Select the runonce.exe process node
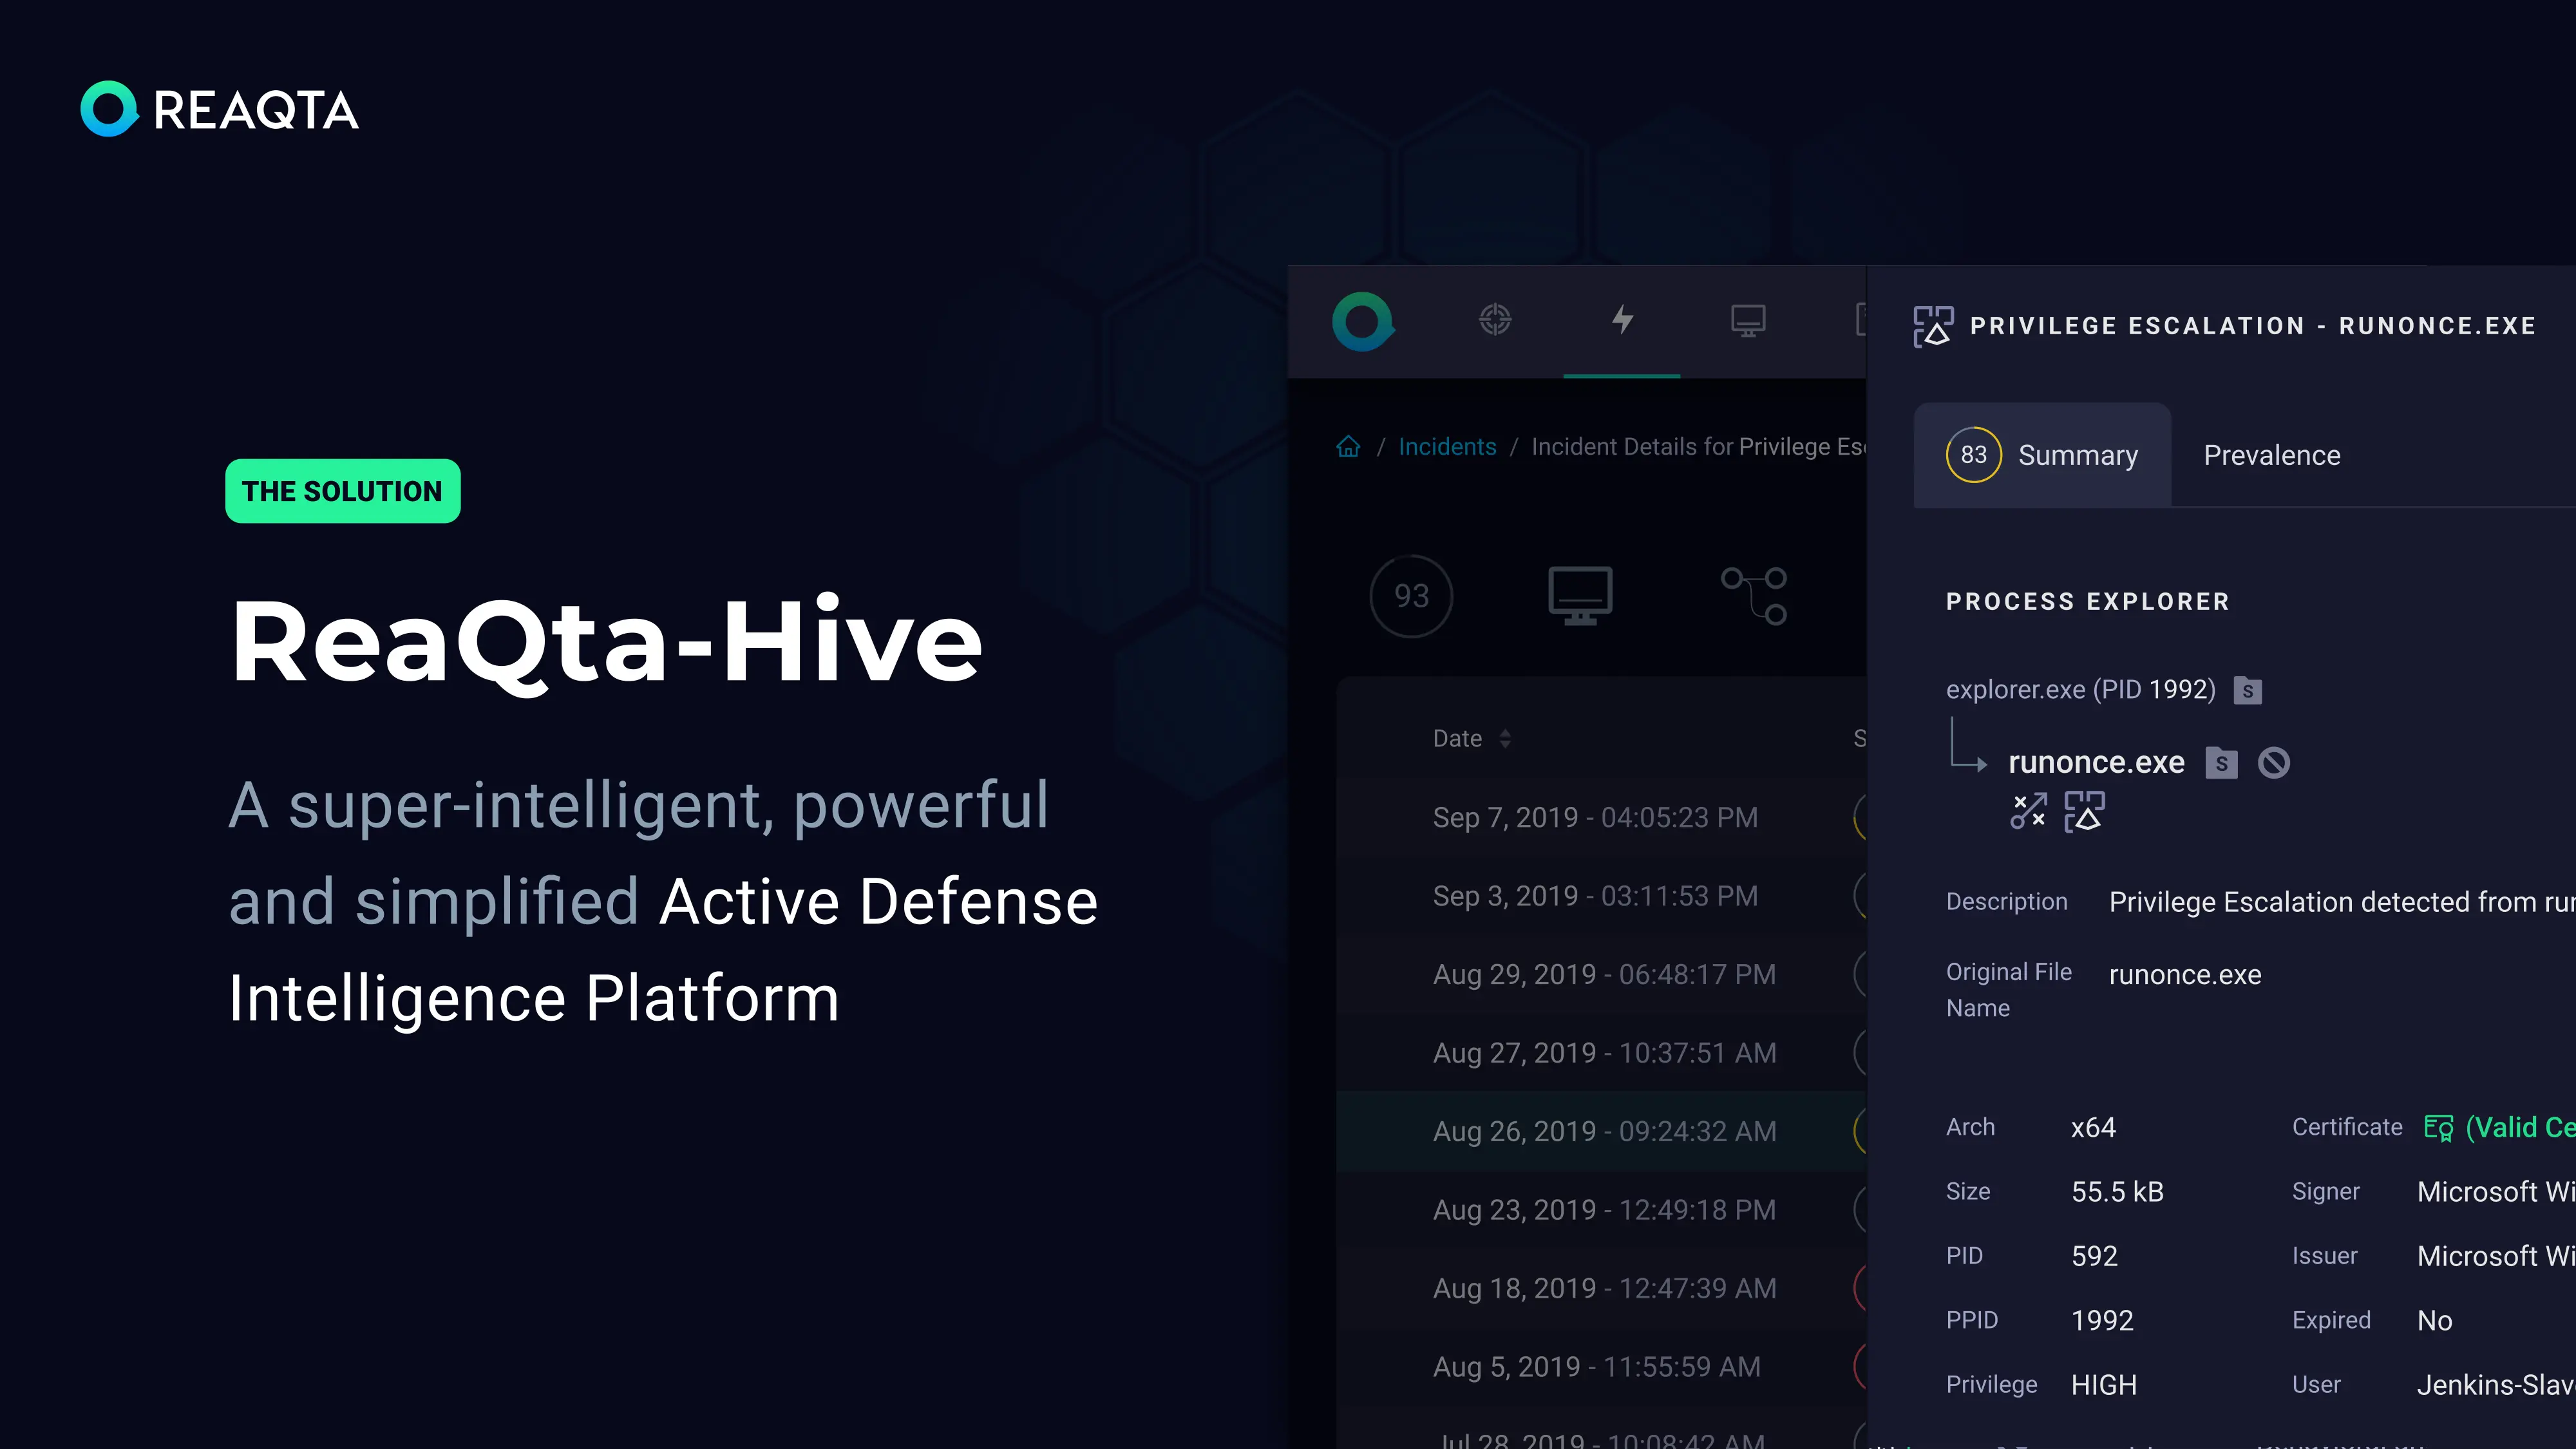2576x1449 pixels. 2096,762
